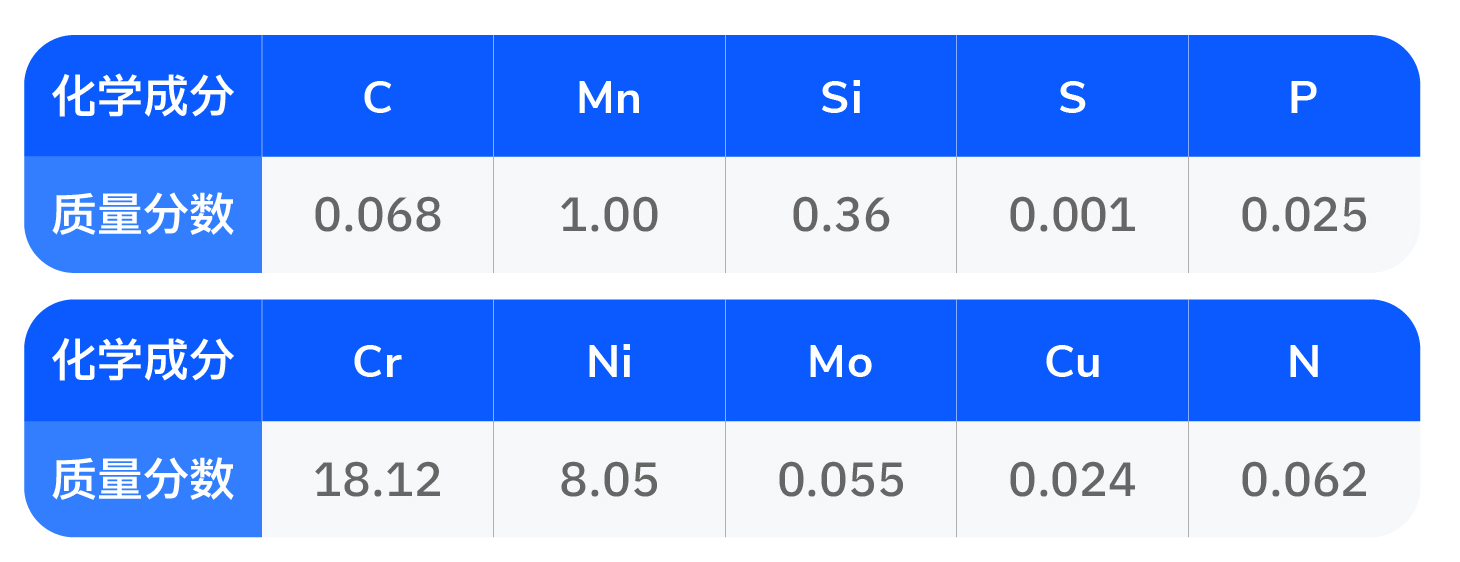Click the 0.001 value cell
Screen dimensions: 1460x562
(x=1072, y=215)
